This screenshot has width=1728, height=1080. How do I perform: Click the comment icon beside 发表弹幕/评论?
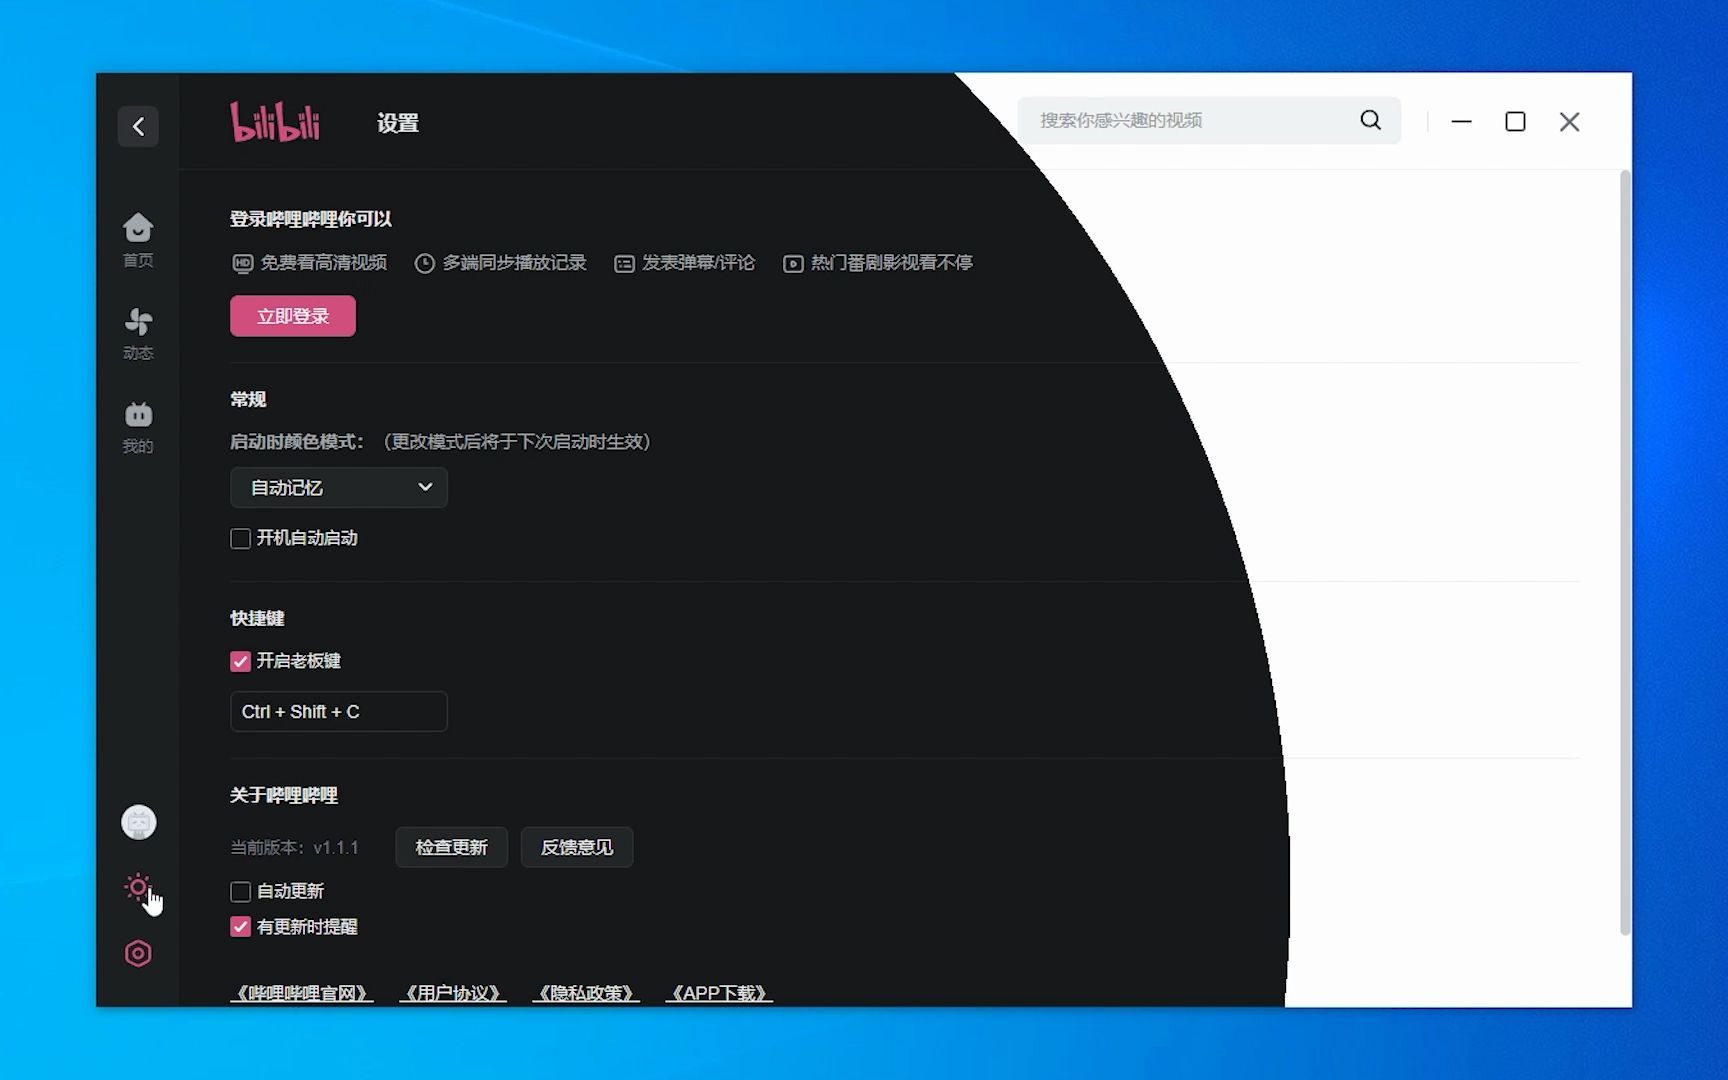click(624, 264)
